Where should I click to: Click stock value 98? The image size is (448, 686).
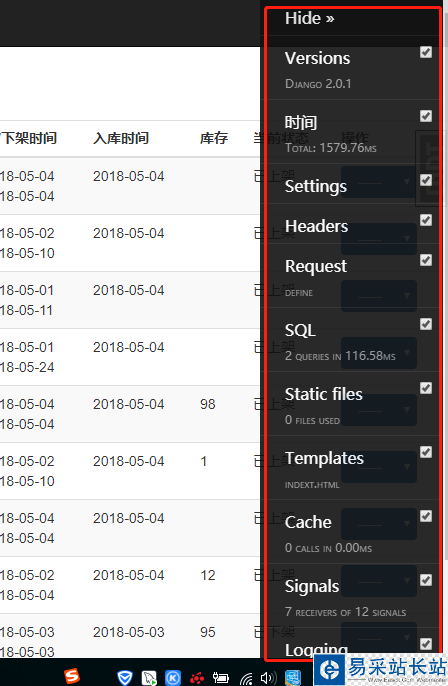(208, 404)
